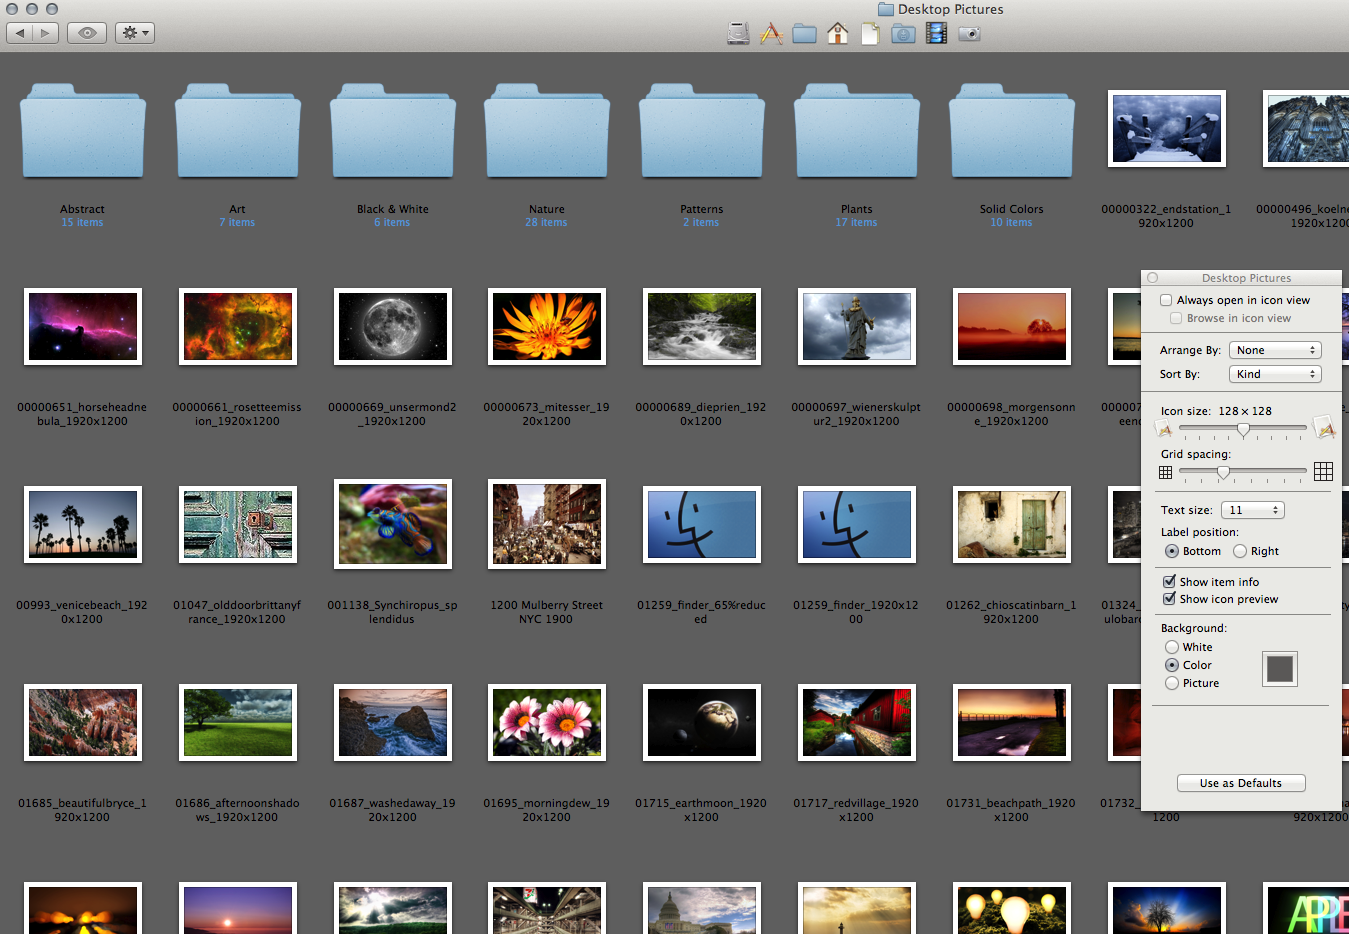Select the 00993_venicebeach palm trees image
The image size is (1349, 934).
82,524
